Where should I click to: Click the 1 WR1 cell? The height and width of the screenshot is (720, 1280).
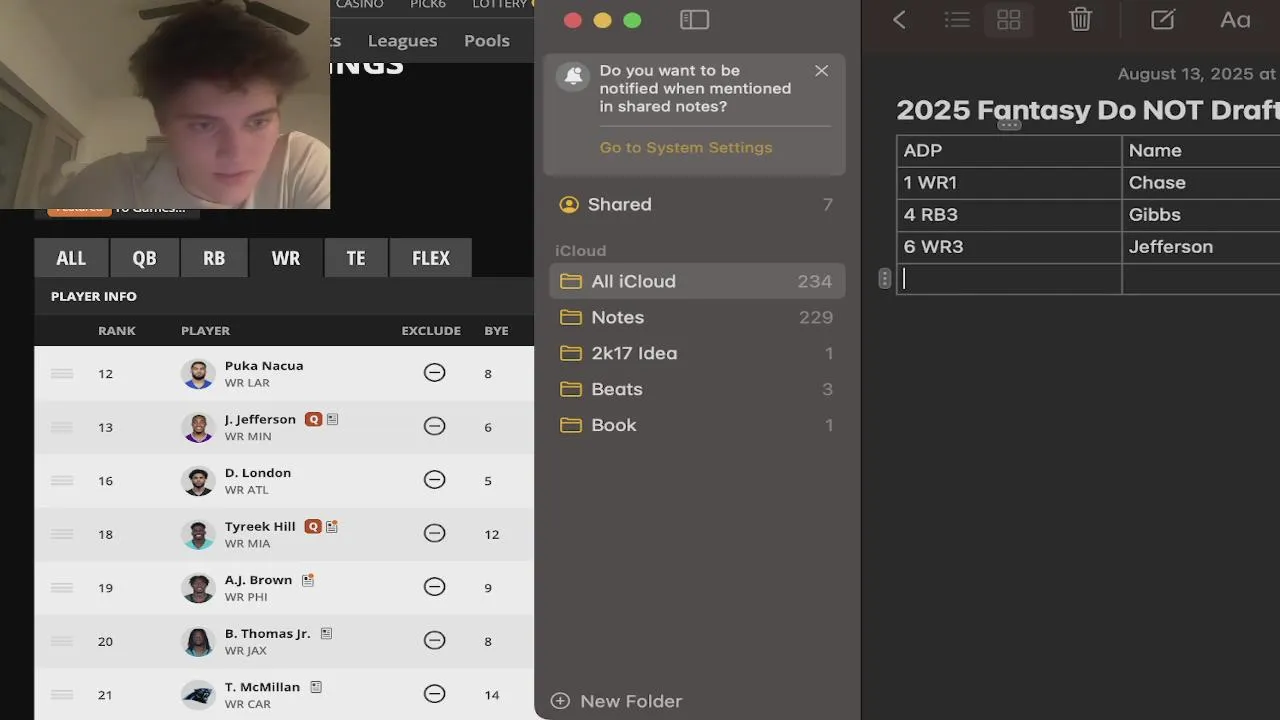[x=1009, y=183]
